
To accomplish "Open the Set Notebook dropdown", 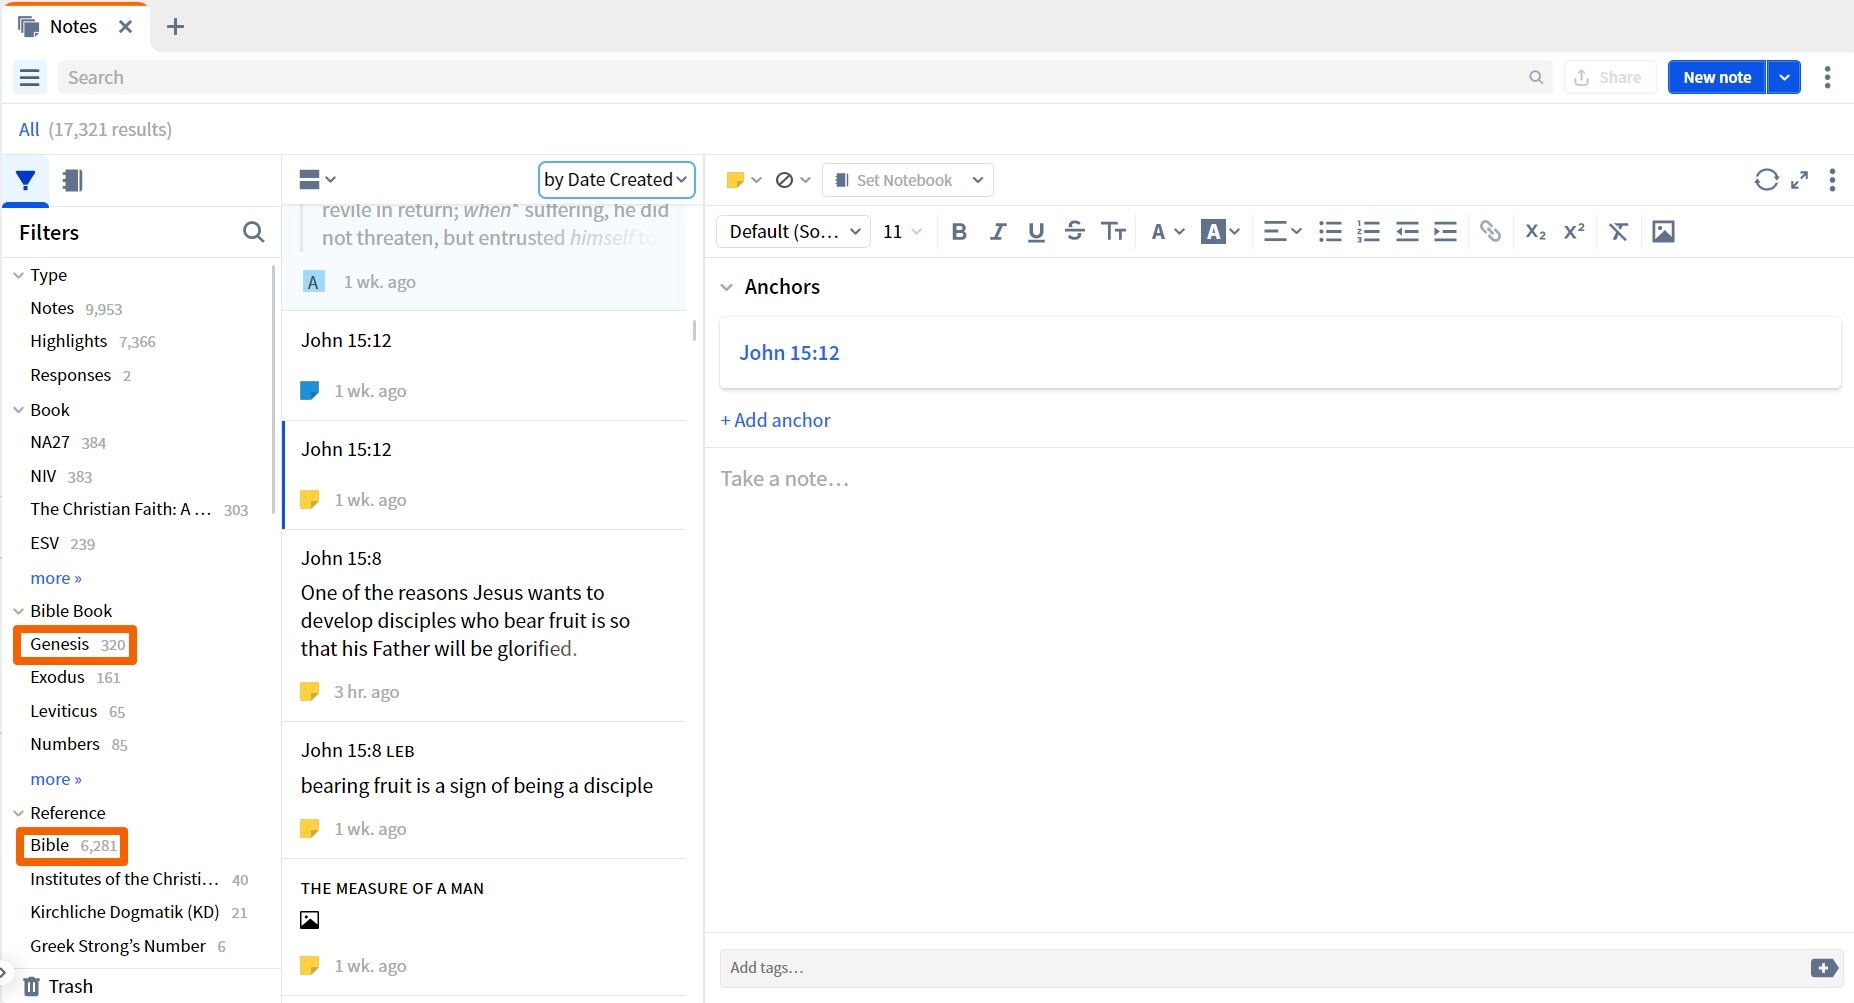I will click(x=908, y=180).
